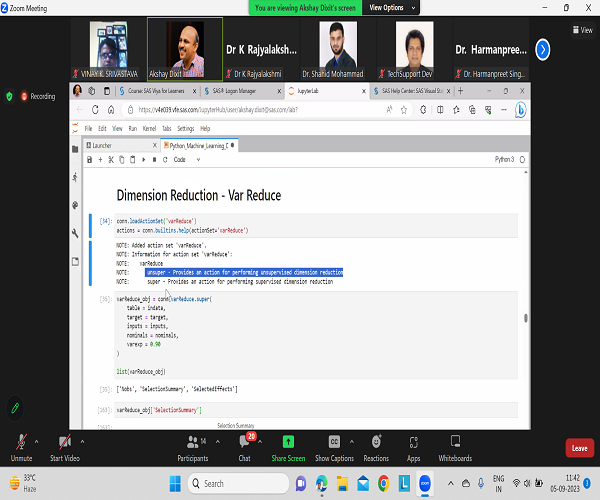Open the Participants panel
The height and width of the screenshot is (500, 600).
pyautogui.click(x=193, y=448)
